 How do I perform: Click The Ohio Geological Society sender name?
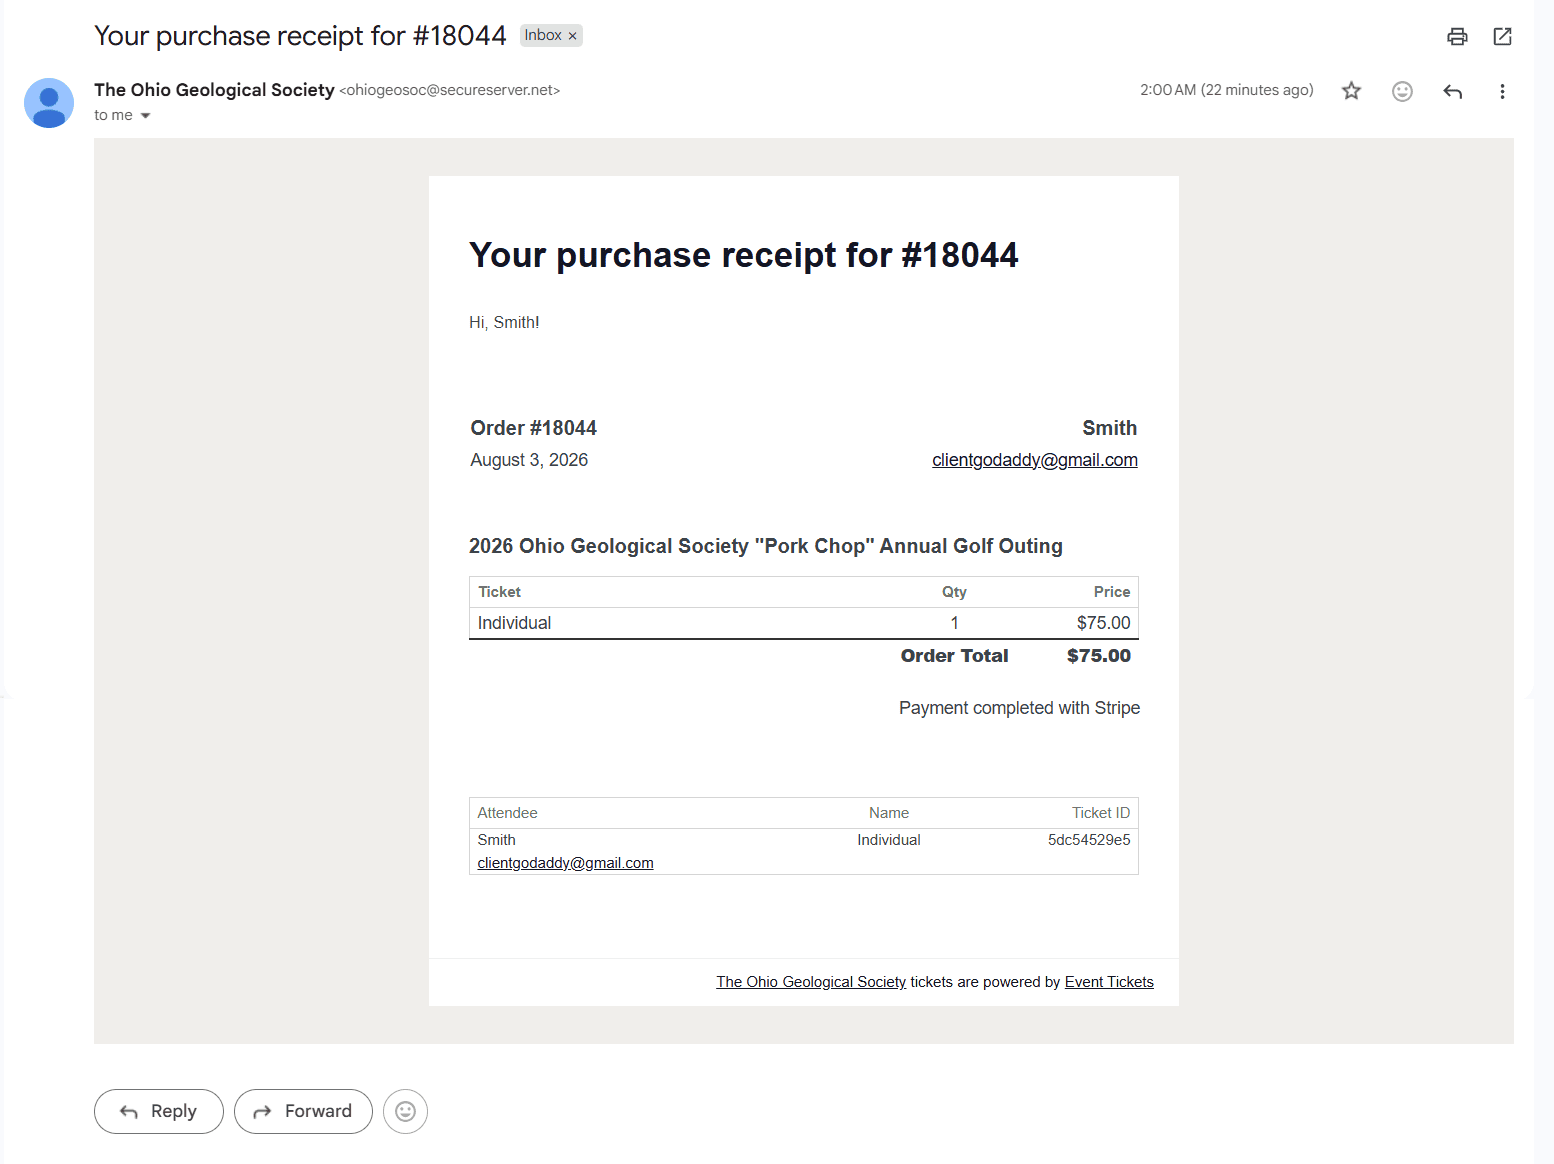click(214, 90)
